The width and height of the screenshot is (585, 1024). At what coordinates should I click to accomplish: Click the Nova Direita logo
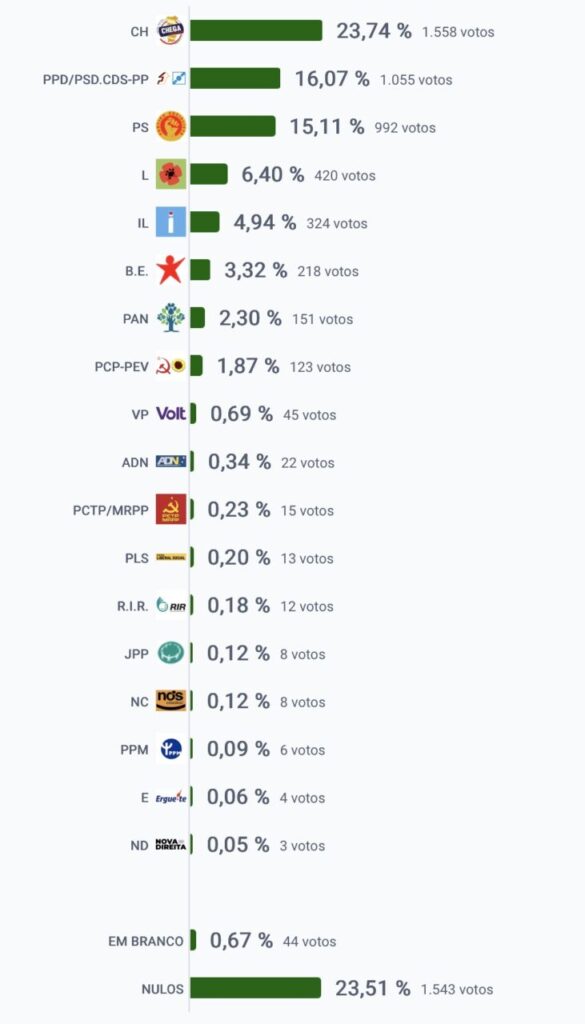pyautogui.click(x=171, y=844)
